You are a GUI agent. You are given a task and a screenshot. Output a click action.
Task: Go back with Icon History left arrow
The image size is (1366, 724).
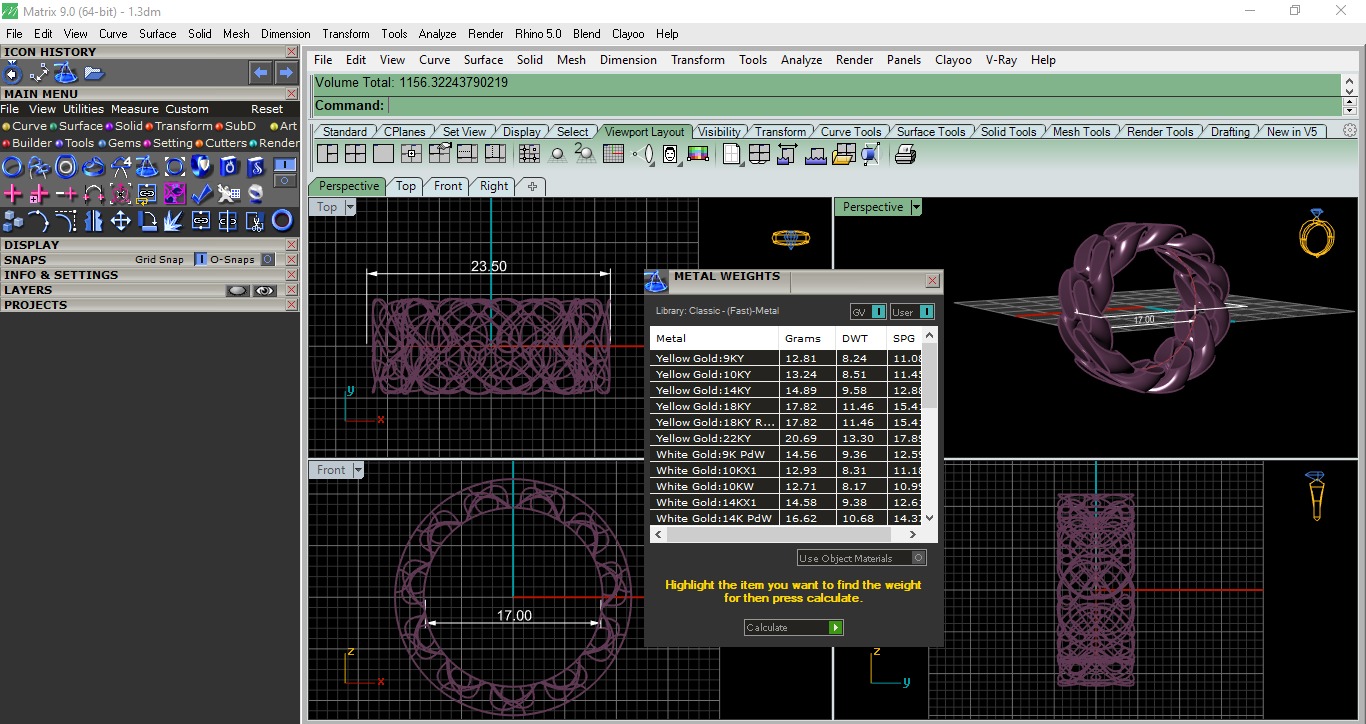(260, 73)
